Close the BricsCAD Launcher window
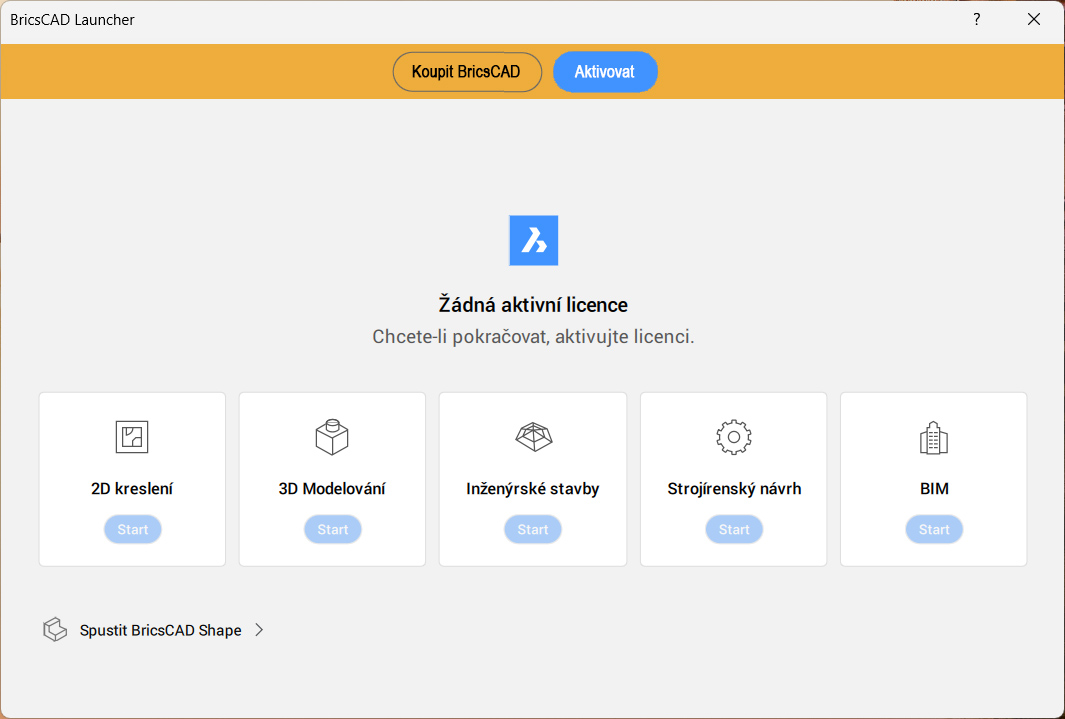This screenshot has width=1065, height=719. pyautogui.click(x=1034, y=20)
